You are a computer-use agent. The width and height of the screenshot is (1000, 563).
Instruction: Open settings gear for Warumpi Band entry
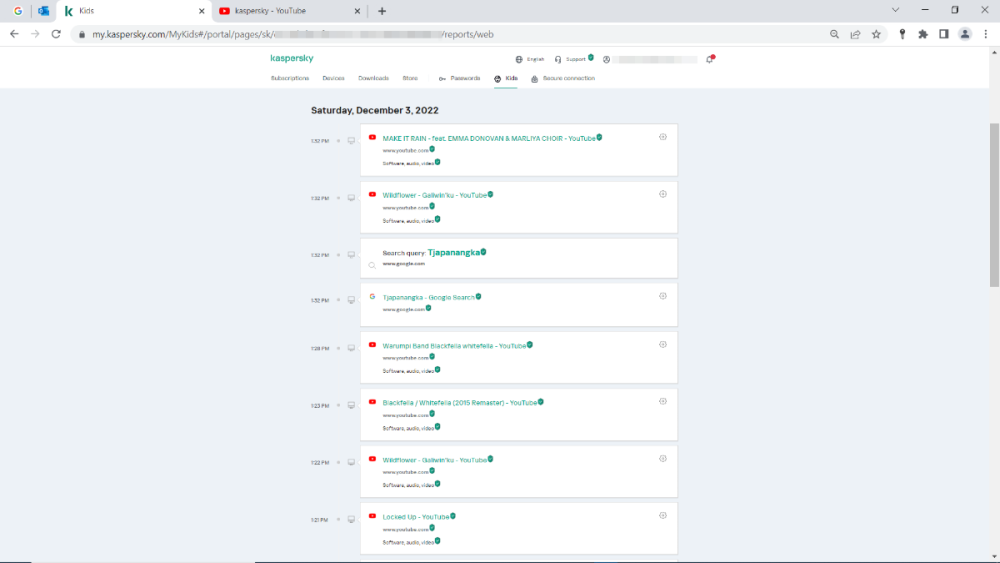point(663,344)
